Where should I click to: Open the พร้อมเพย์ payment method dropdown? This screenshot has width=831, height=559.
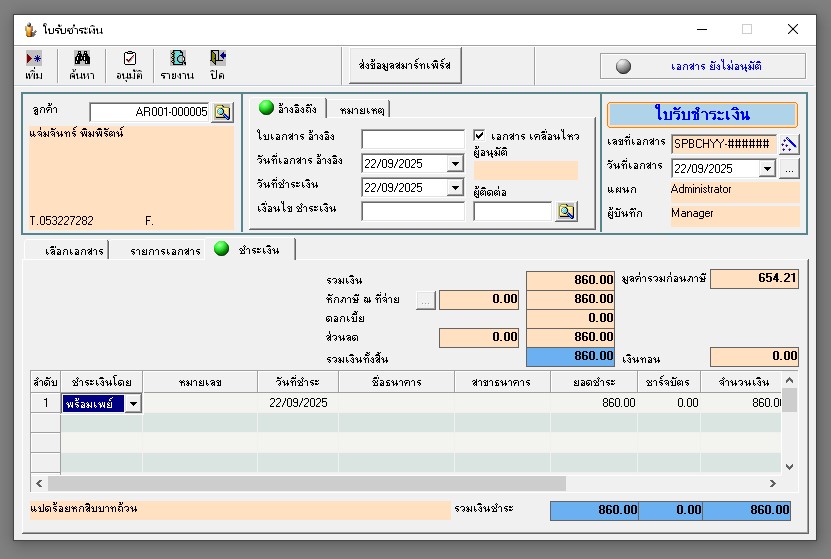coord(133,403)
